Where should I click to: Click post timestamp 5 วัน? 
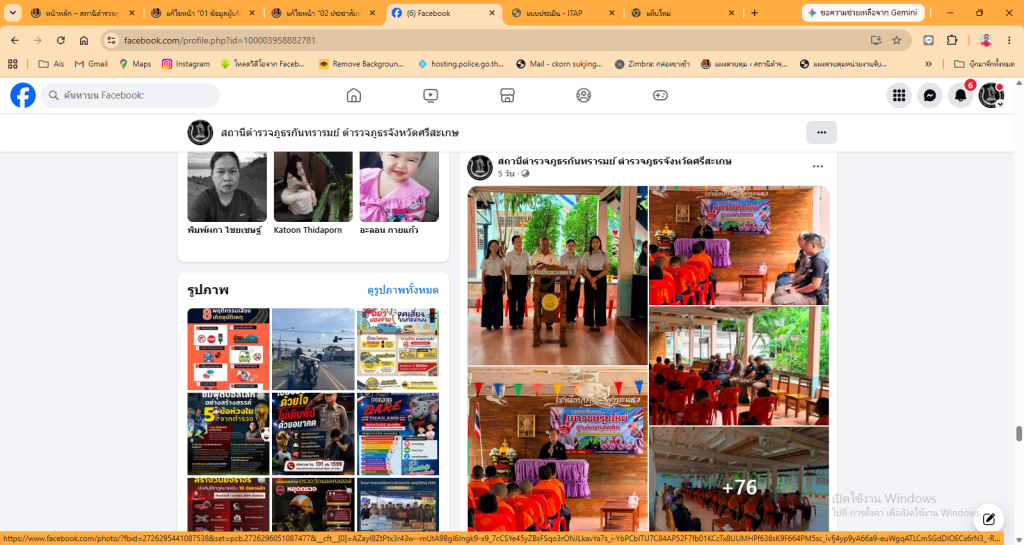coord(506,174)
